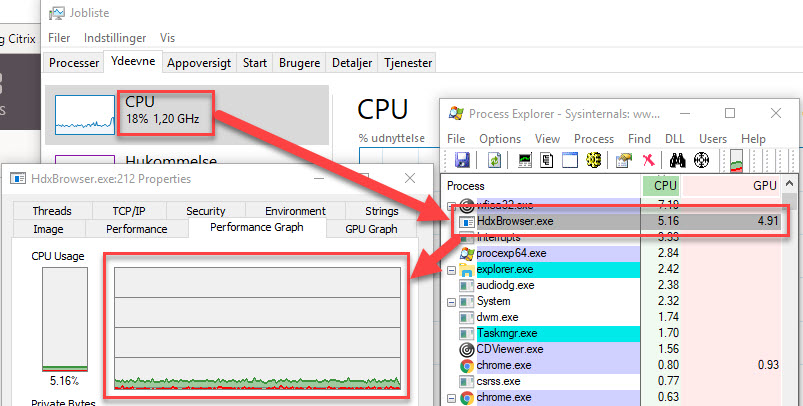The width and height of the screenshot is (803, 406).
Task: Open the Options menu in Process Explorer
Action: 500,139
